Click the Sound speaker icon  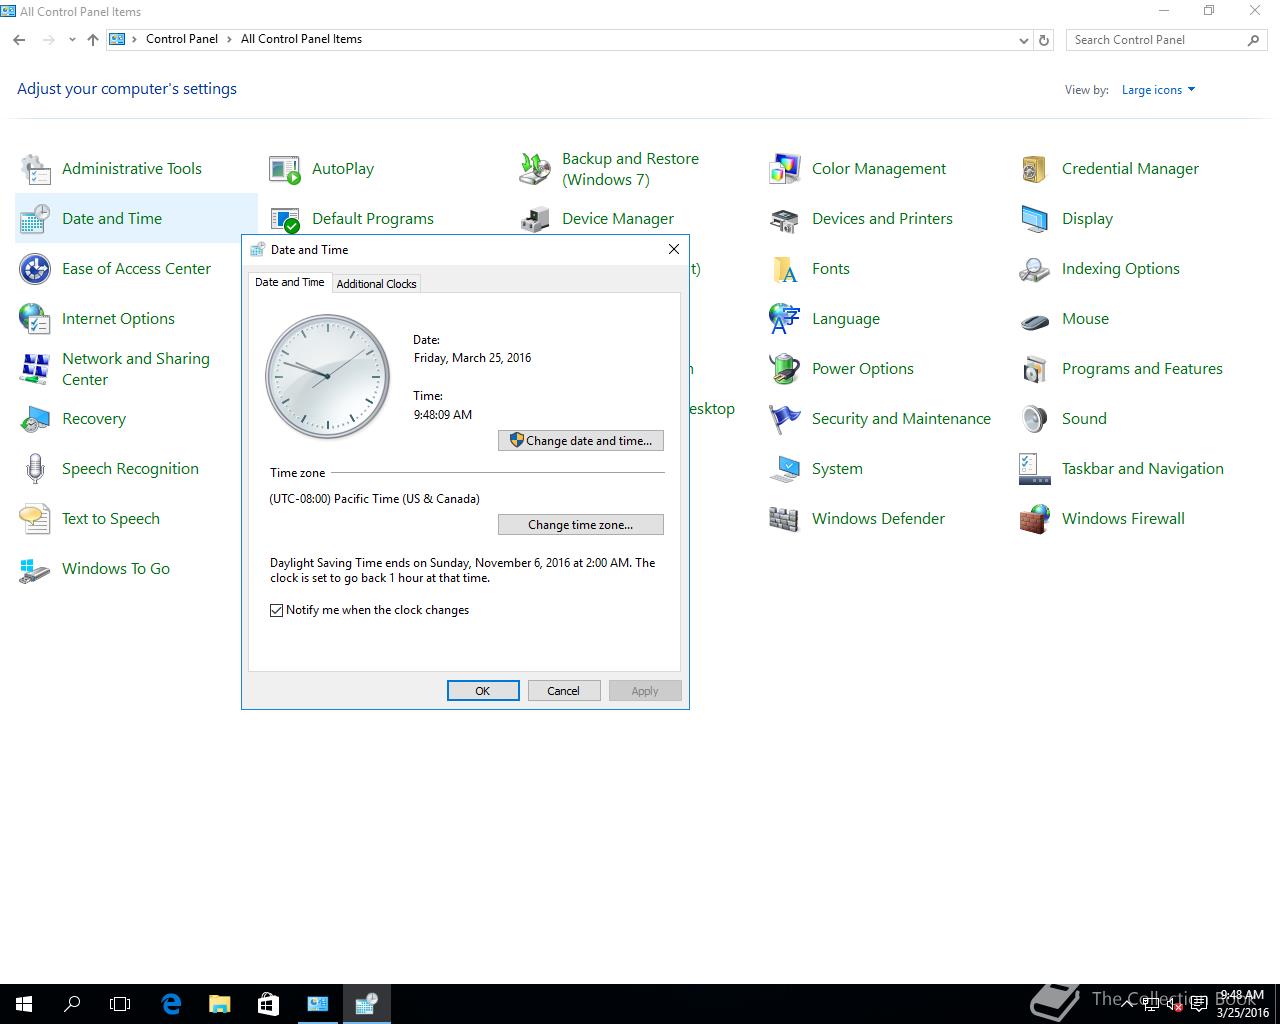pyautogui.click(x=1035, y=419)
